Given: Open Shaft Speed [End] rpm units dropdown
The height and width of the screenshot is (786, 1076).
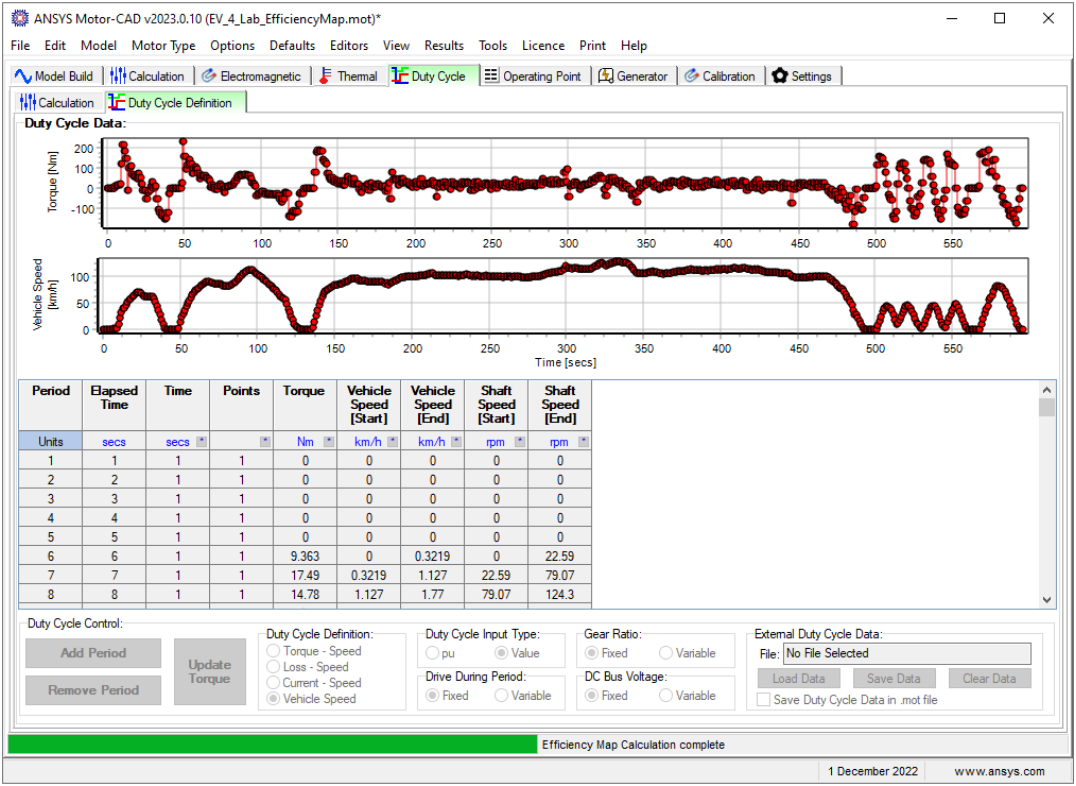Looking at the screenshot, I should (x=583, y=441).
